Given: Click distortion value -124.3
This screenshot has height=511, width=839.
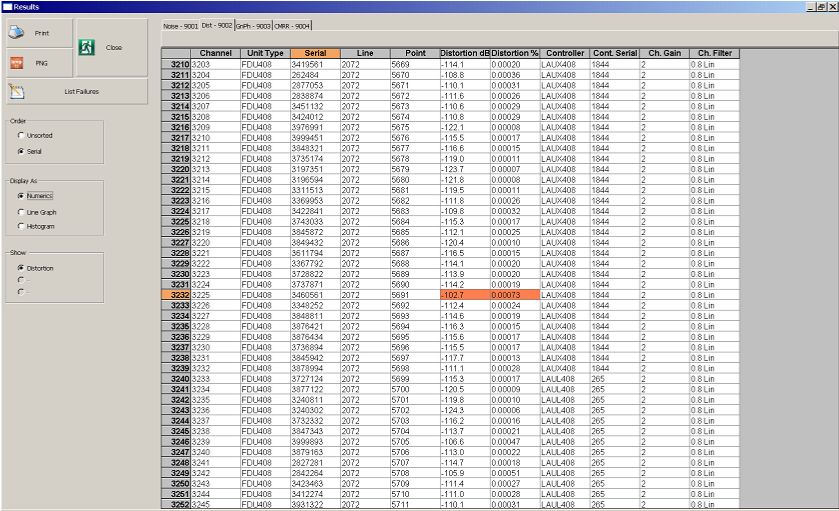Looking at the screenshot, I should click(x=465, y=410).
